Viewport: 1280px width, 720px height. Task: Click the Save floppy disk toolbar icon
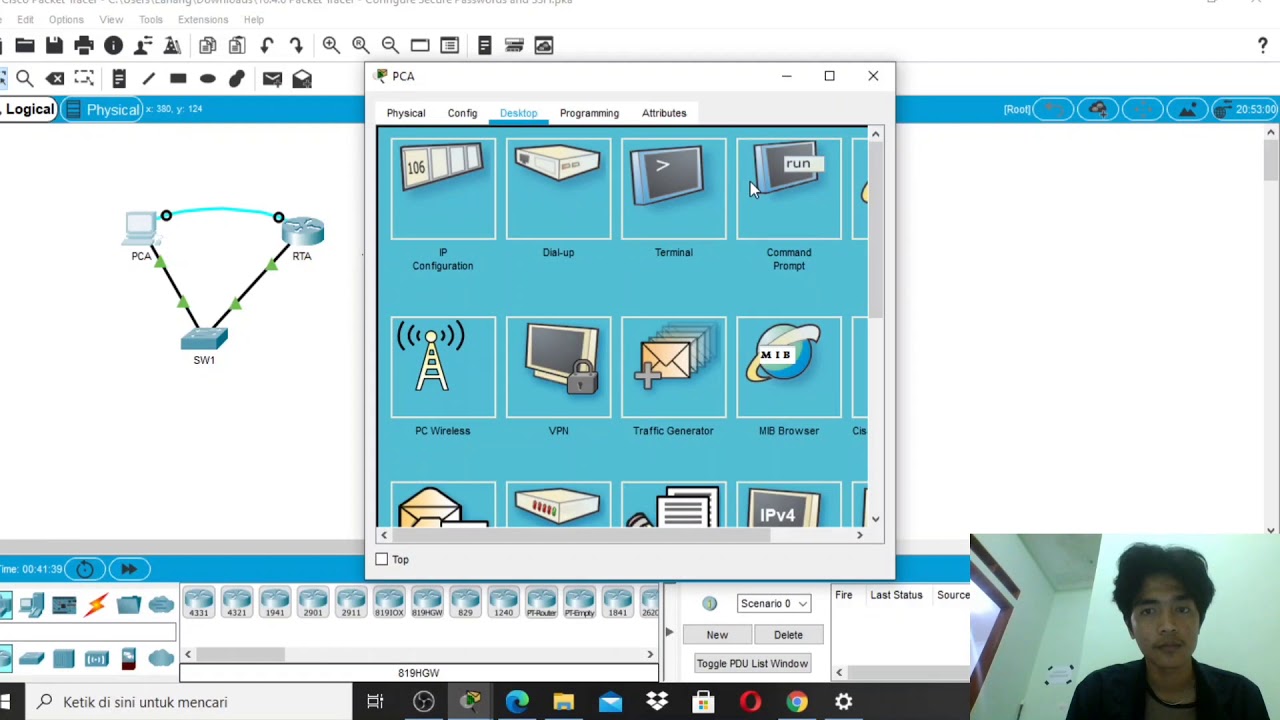pyautogui.click(x=54, y=45)
